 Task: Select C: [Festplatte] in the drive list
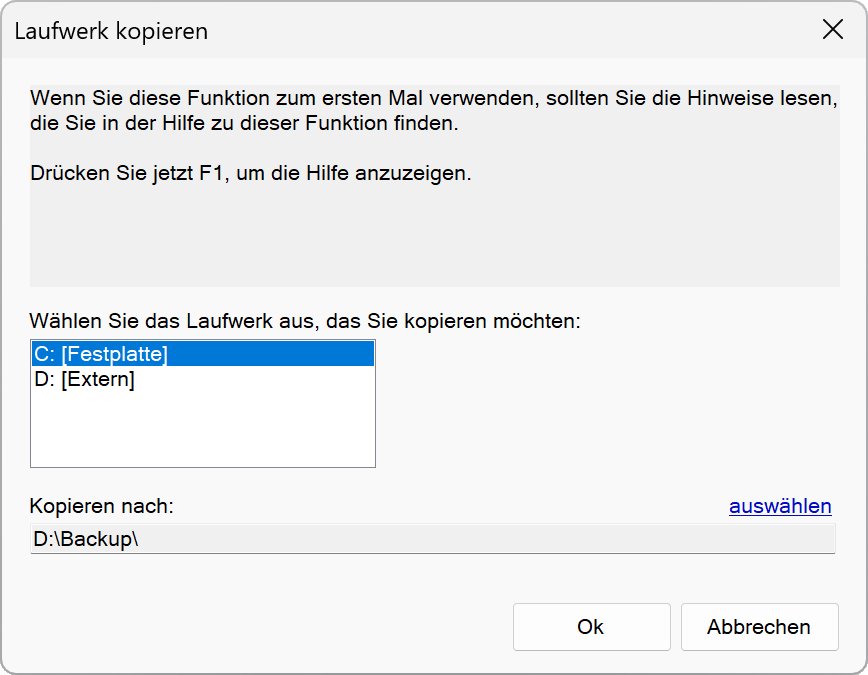[100, 354]
